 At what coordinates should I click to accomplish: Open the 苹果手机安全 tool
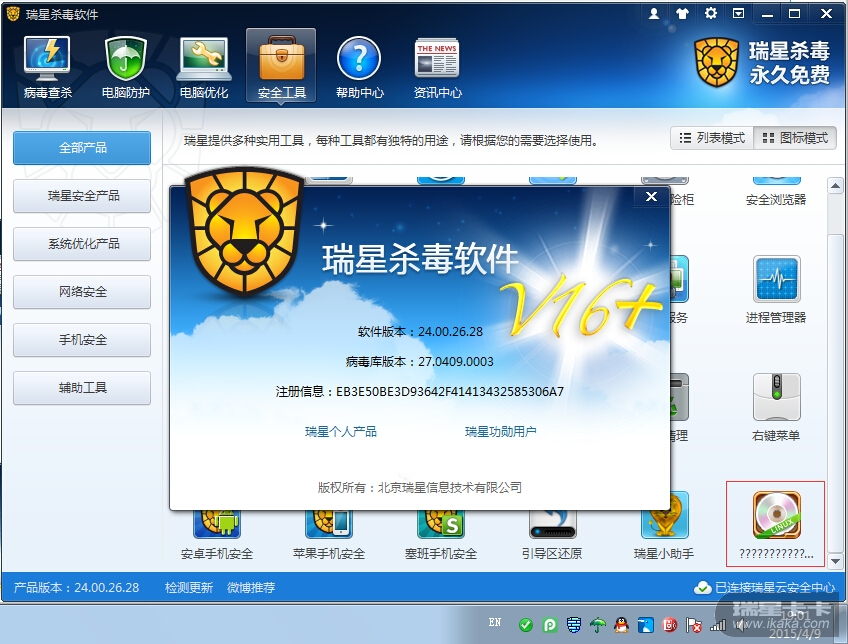click(329, 533)
